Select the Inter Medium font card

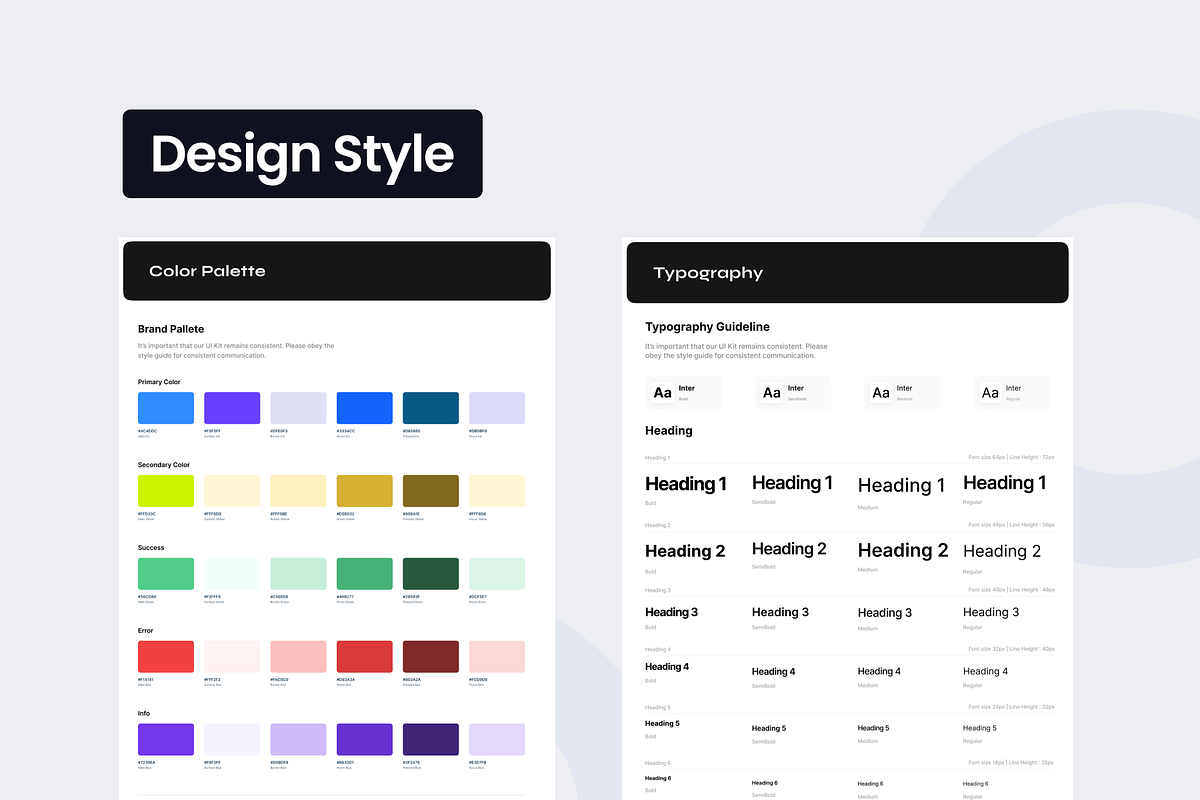tap(902, 392)
